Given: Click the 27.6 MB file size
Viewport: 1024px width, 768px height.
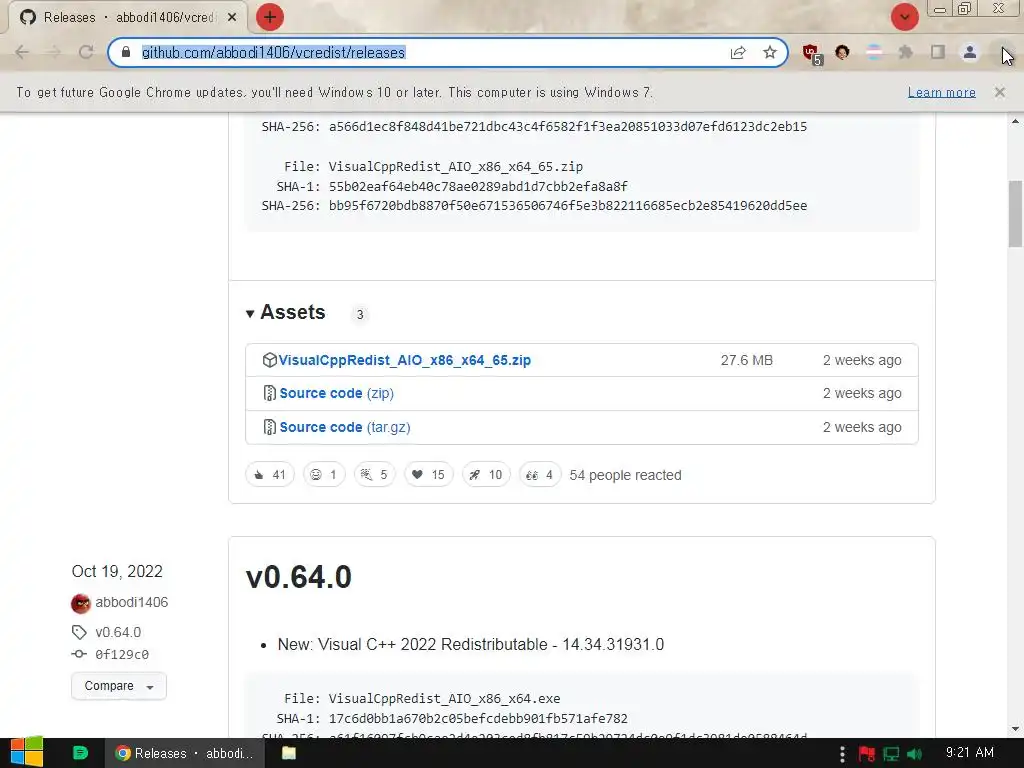Looking at the screenshot, I should [x=746, y=360].
